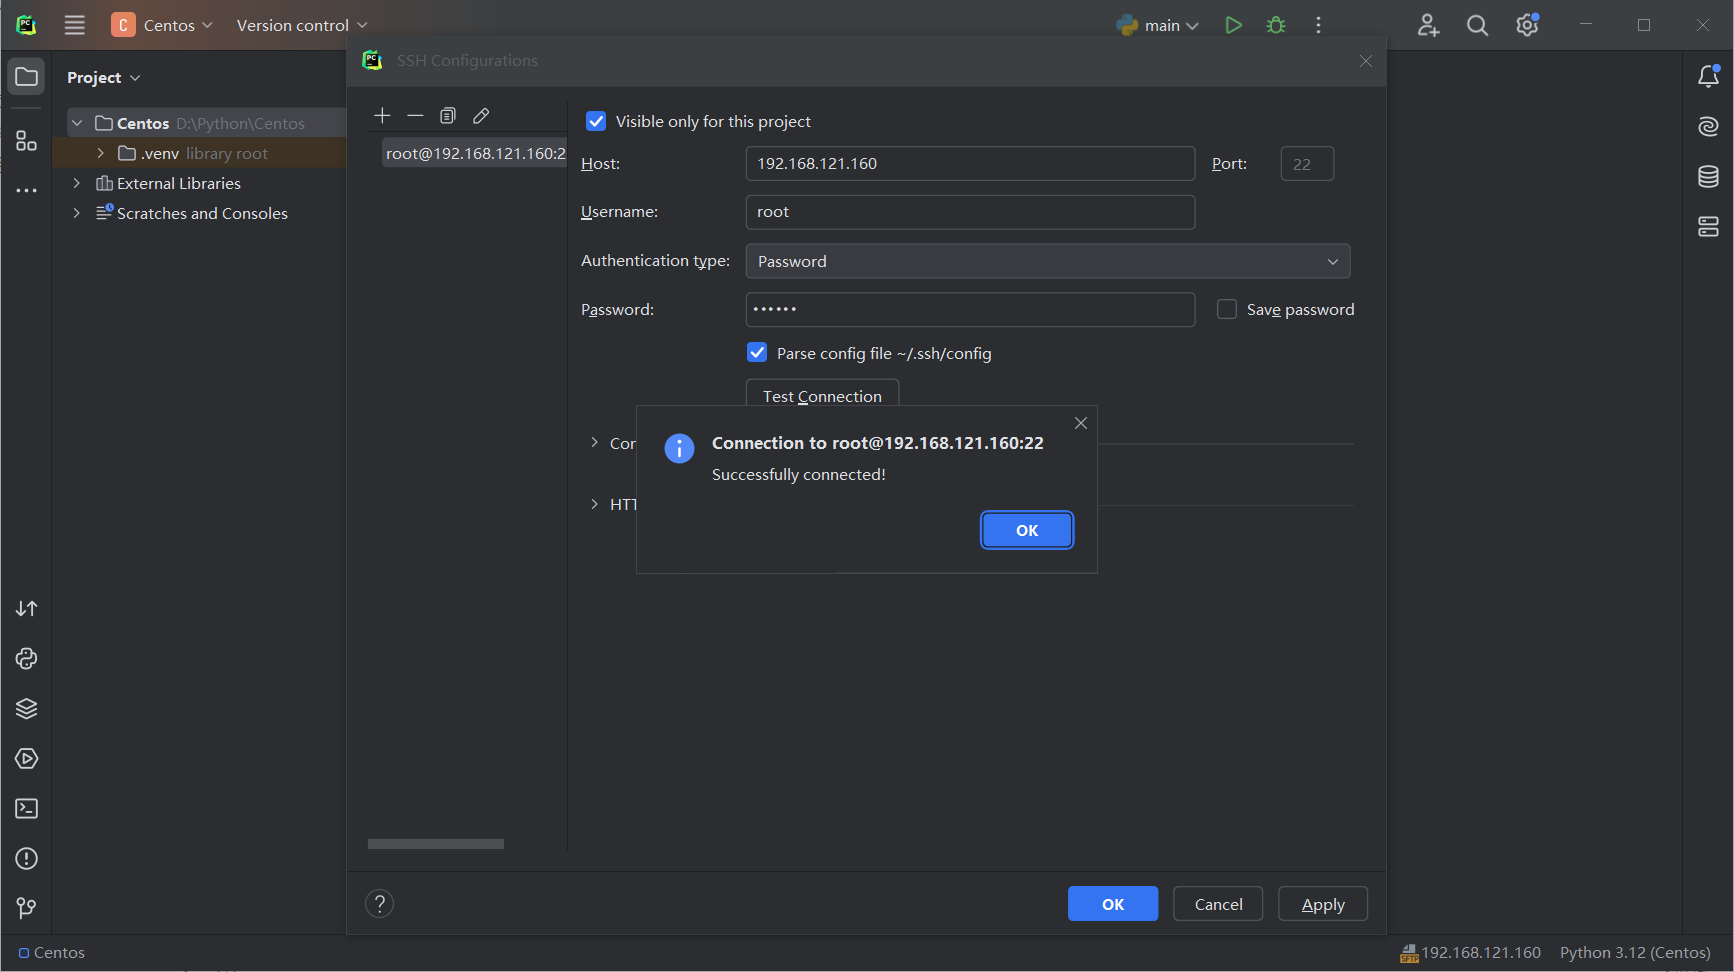Open the Services tool window
This screenshot has width=1734, height=972.
pos(27,759)
